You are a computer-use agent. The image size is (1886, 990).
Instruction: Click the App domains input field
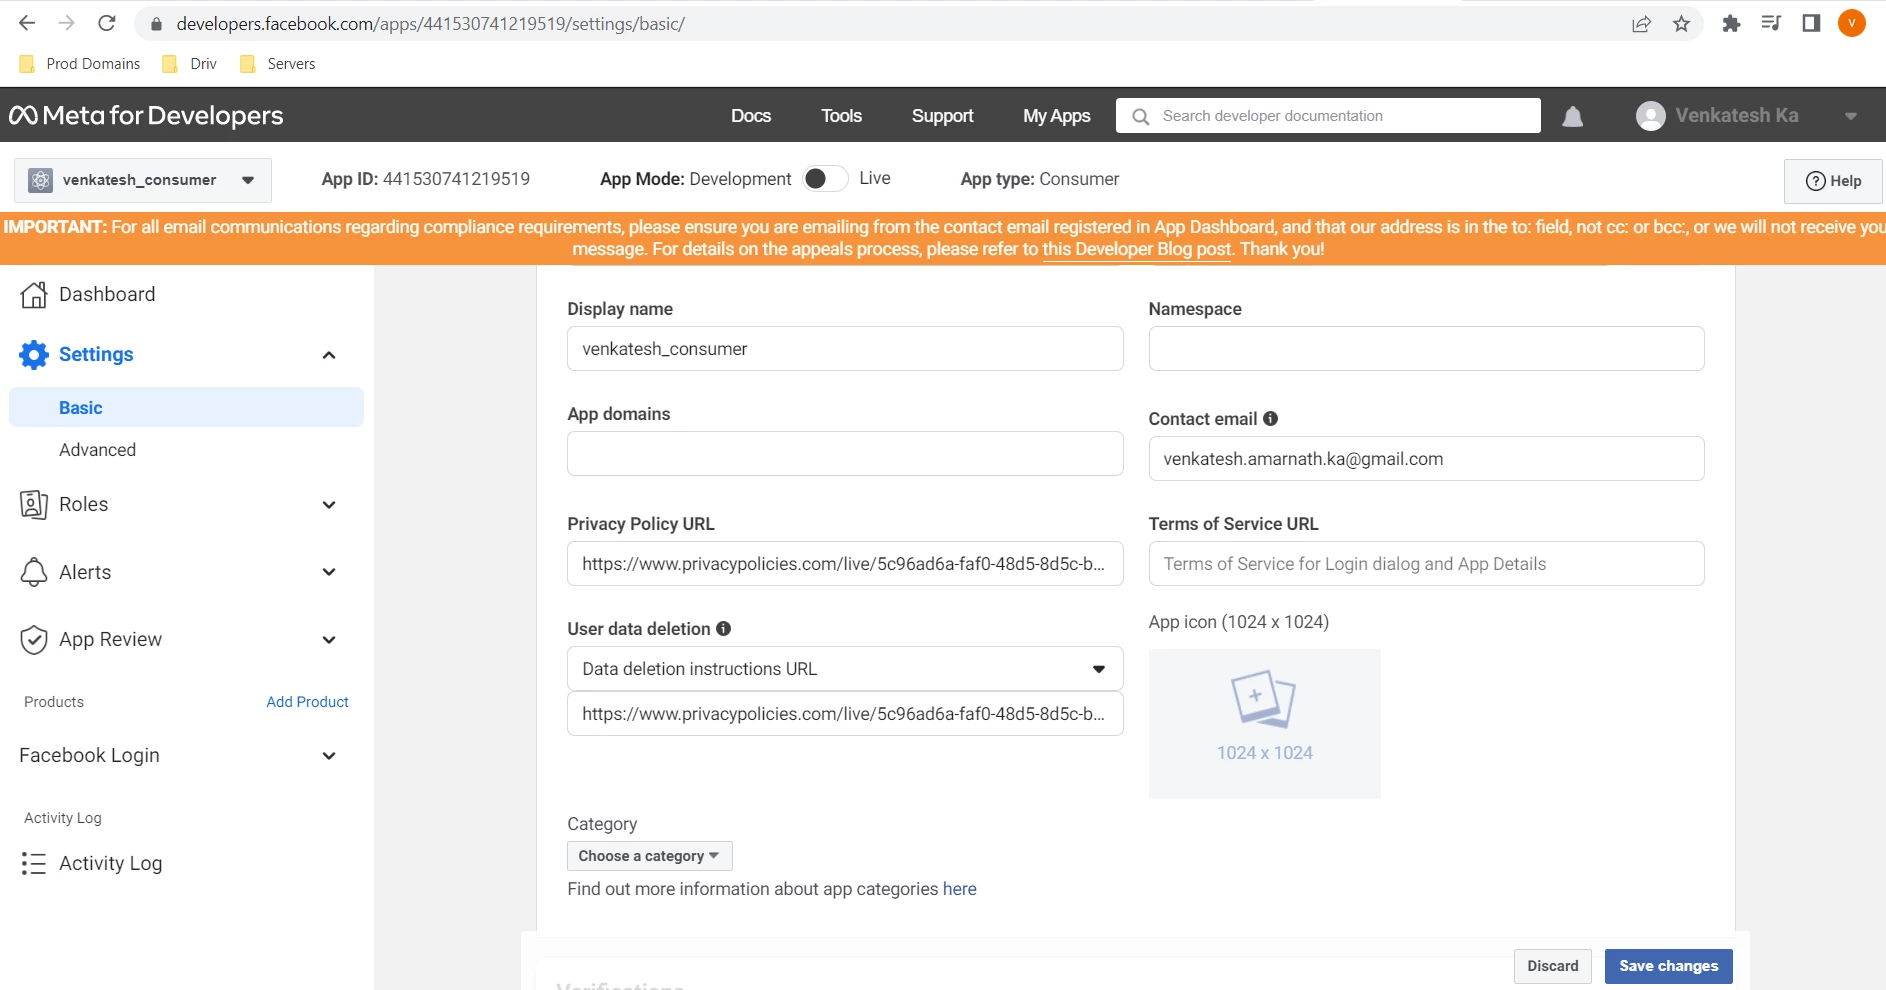[845, 454]
